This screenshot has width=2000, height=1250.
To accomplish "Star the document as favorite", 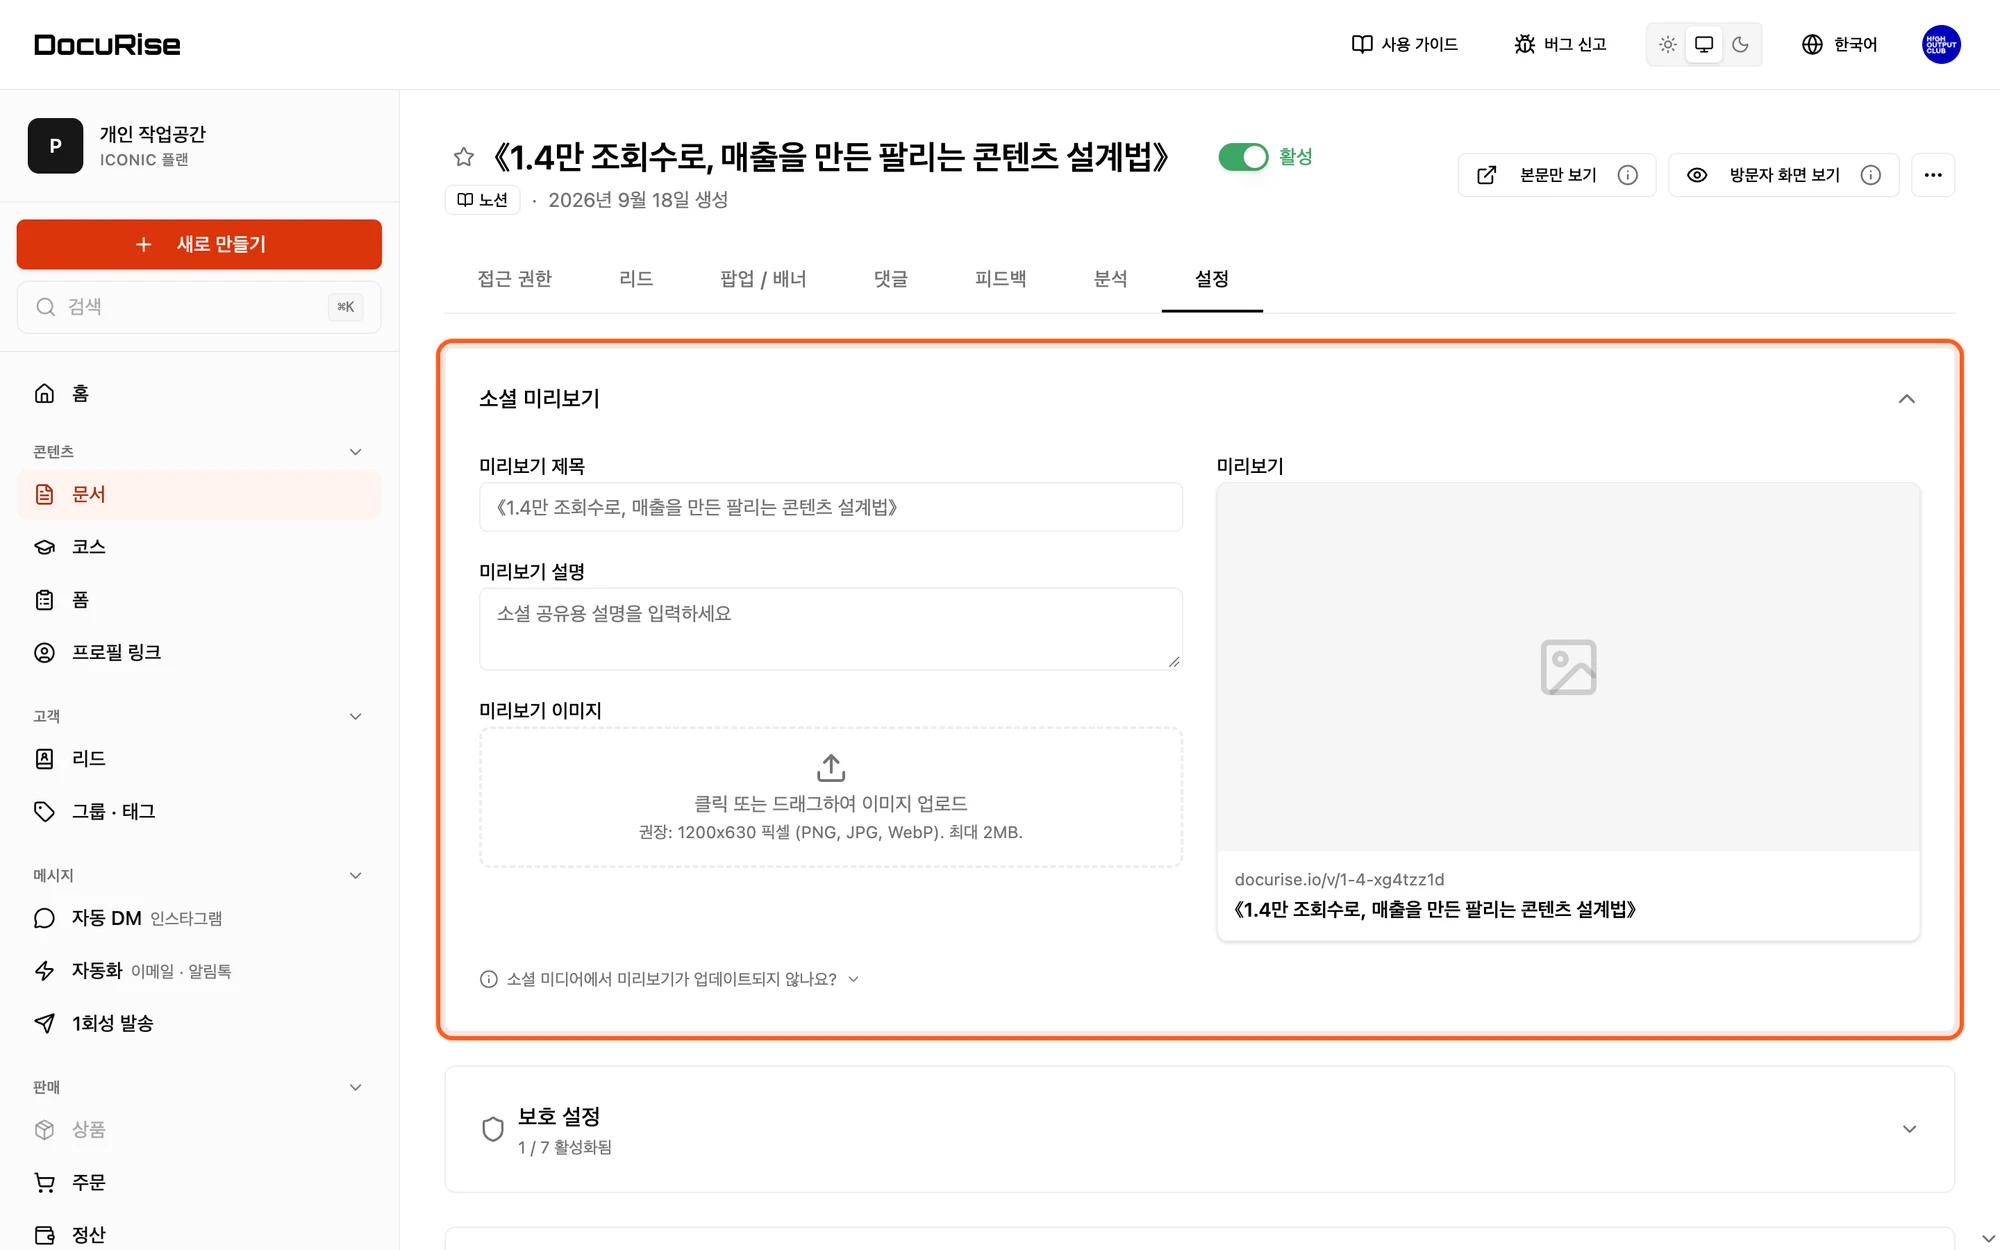I will click(x=463, y=157).
